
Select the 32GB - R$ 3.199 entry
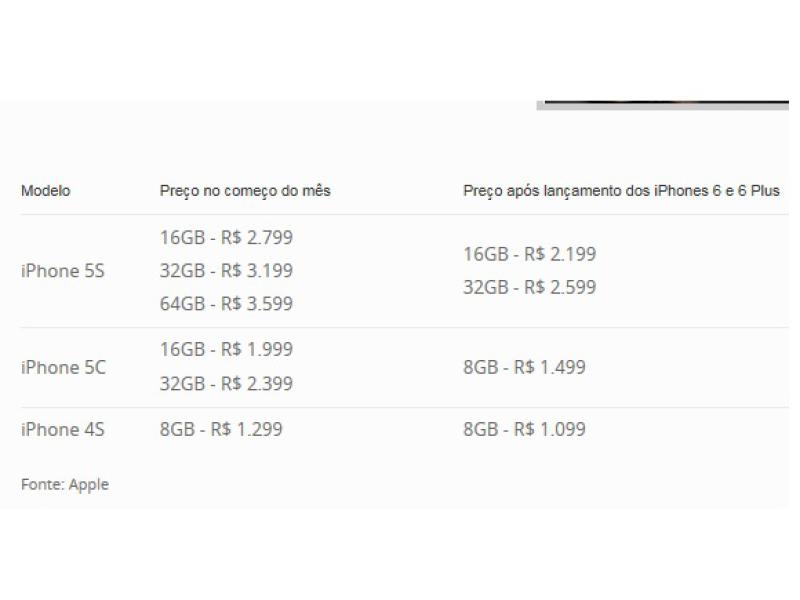226,270
